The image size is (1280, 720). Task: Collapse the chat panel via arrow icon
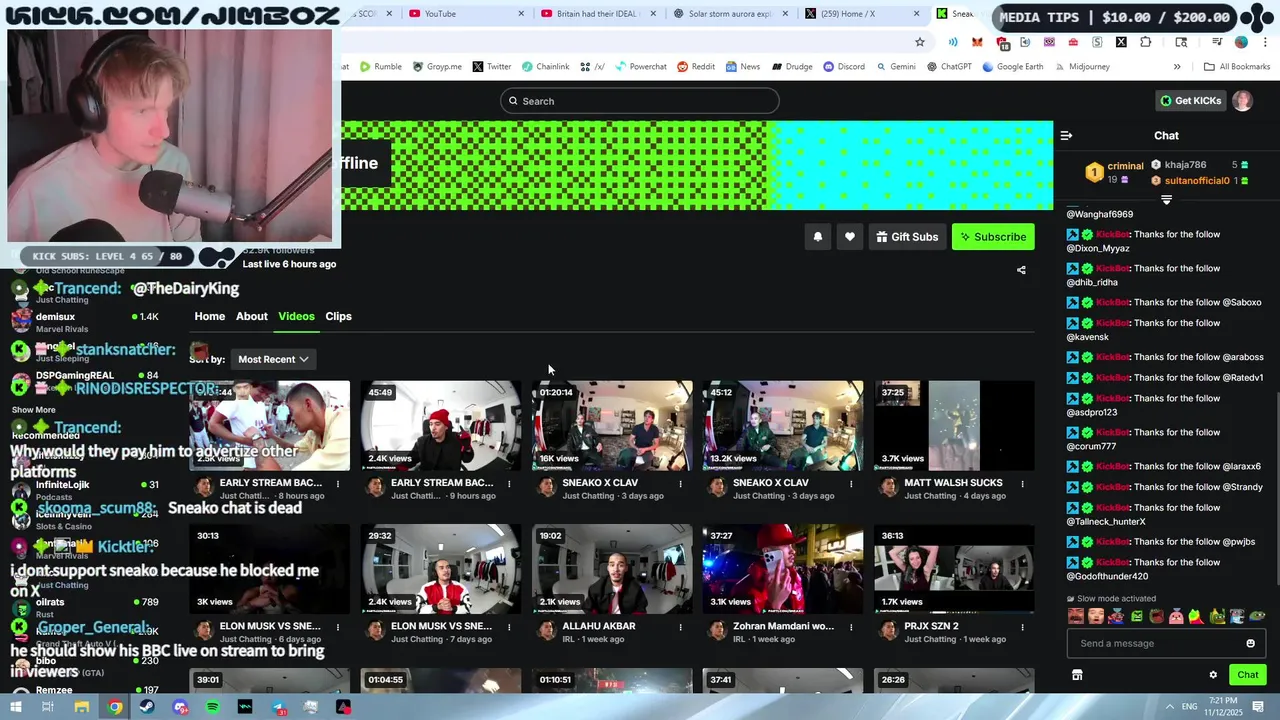click(x=1066, y=135)
